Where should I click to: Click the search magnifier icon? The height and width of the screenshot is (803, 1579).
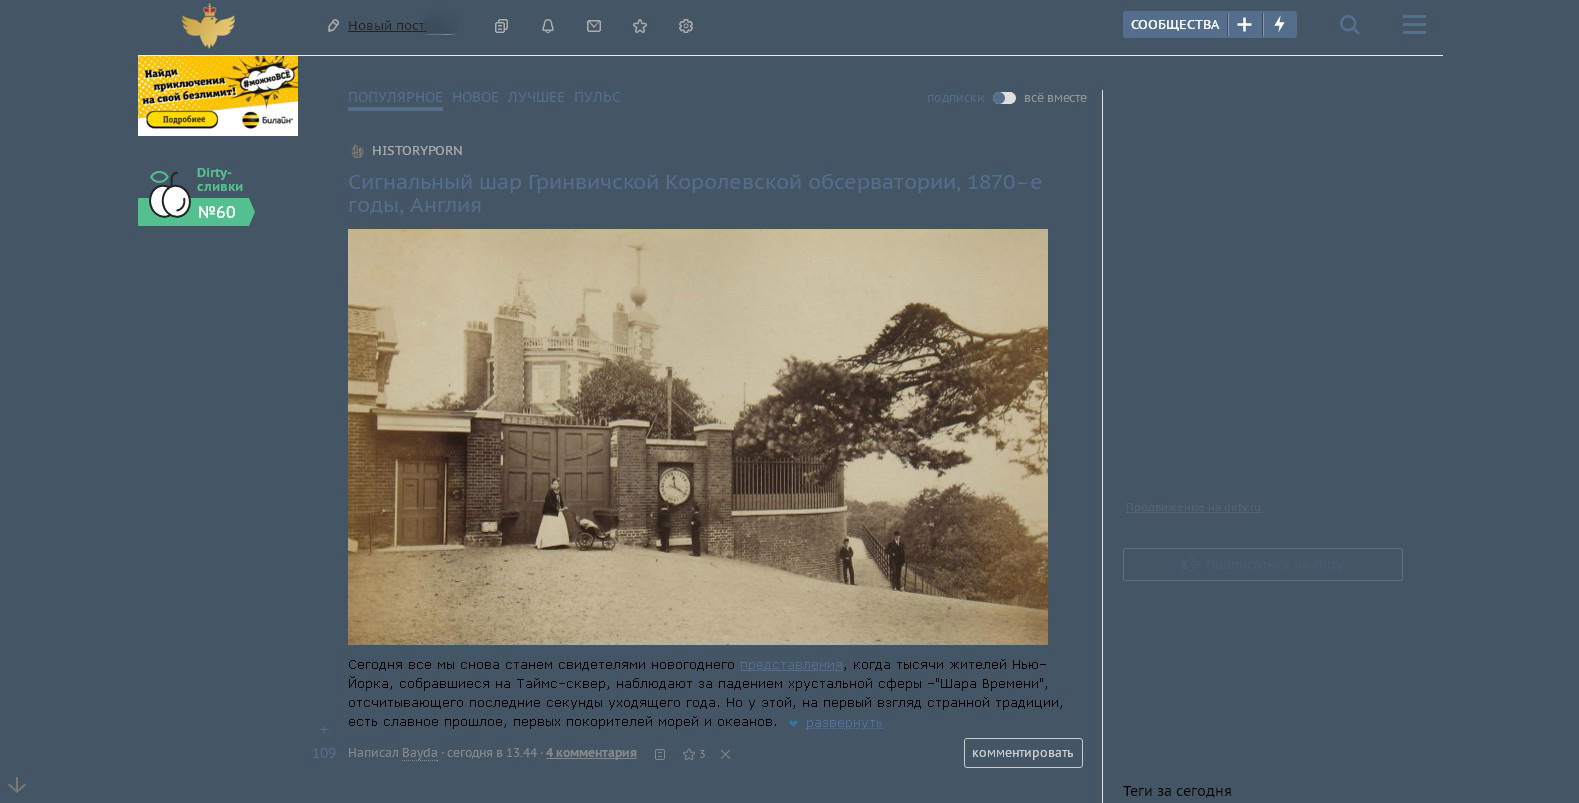1349,25
